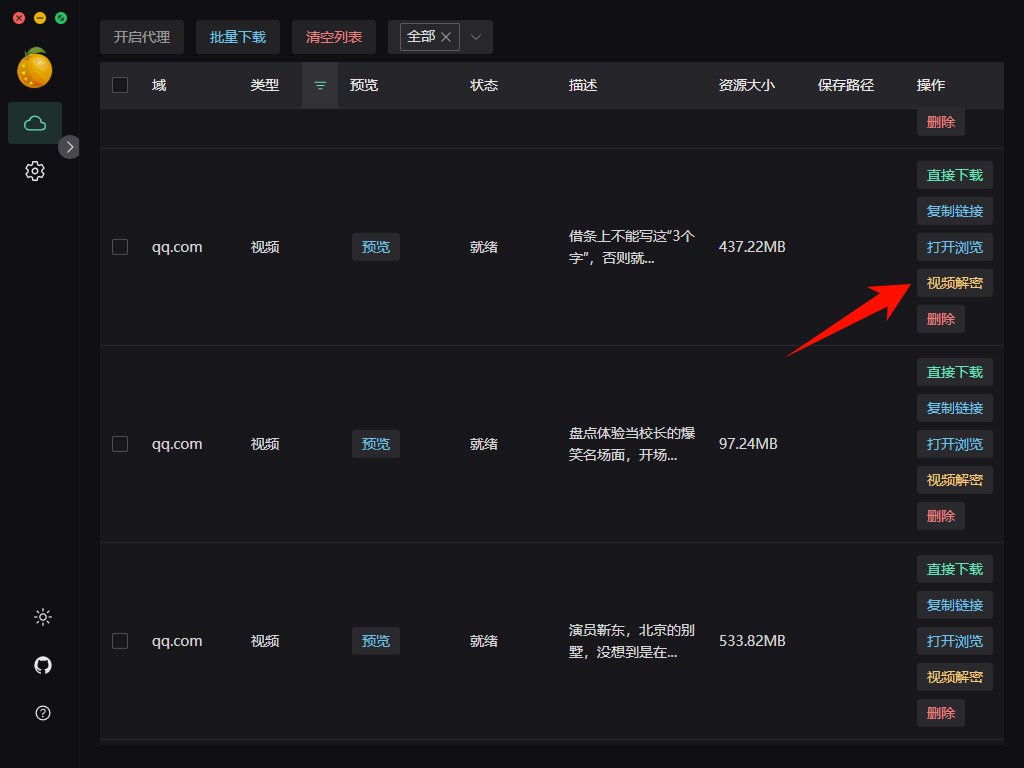
Task: Click the 删除 button in the topmost partial row
Action: tap(941, 122)
